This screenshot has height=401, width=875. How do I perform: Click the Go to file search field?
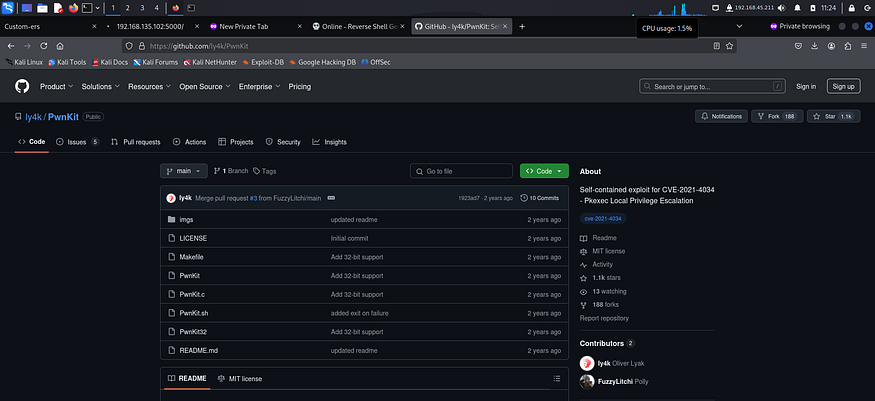[461, 171]
